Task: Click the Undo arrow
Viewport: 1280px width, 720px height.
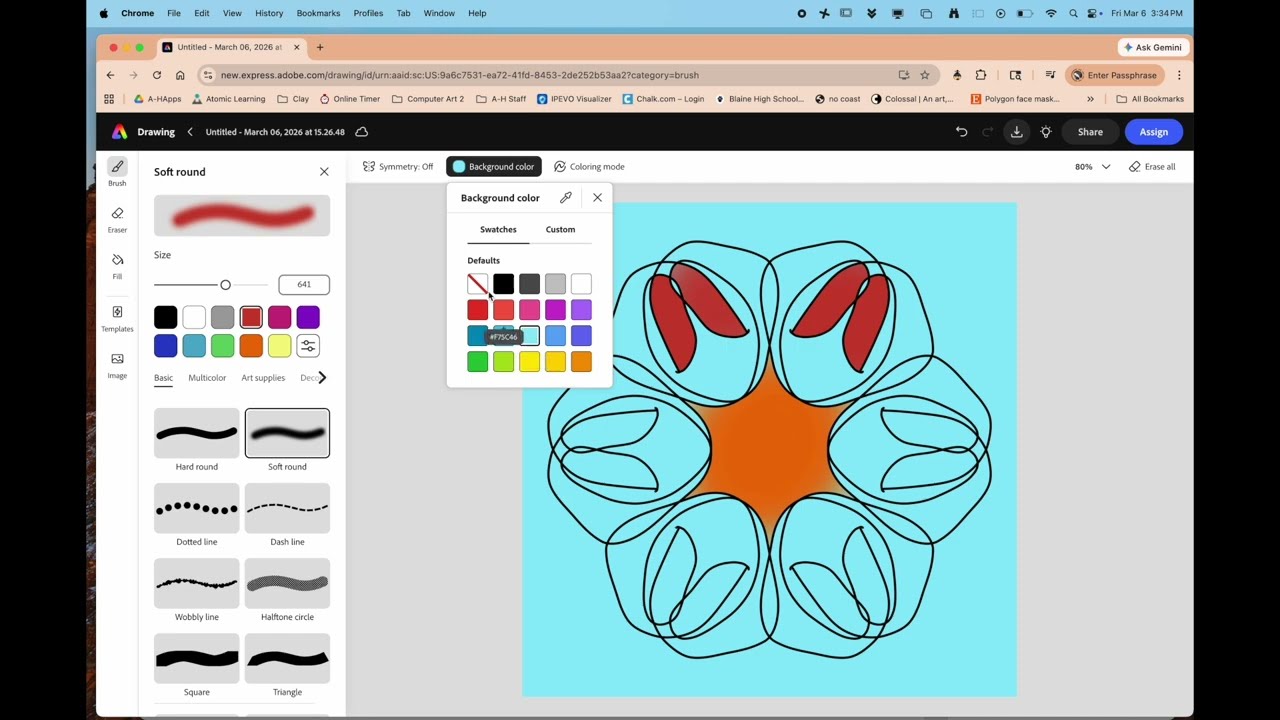Action: pos(961,132)
